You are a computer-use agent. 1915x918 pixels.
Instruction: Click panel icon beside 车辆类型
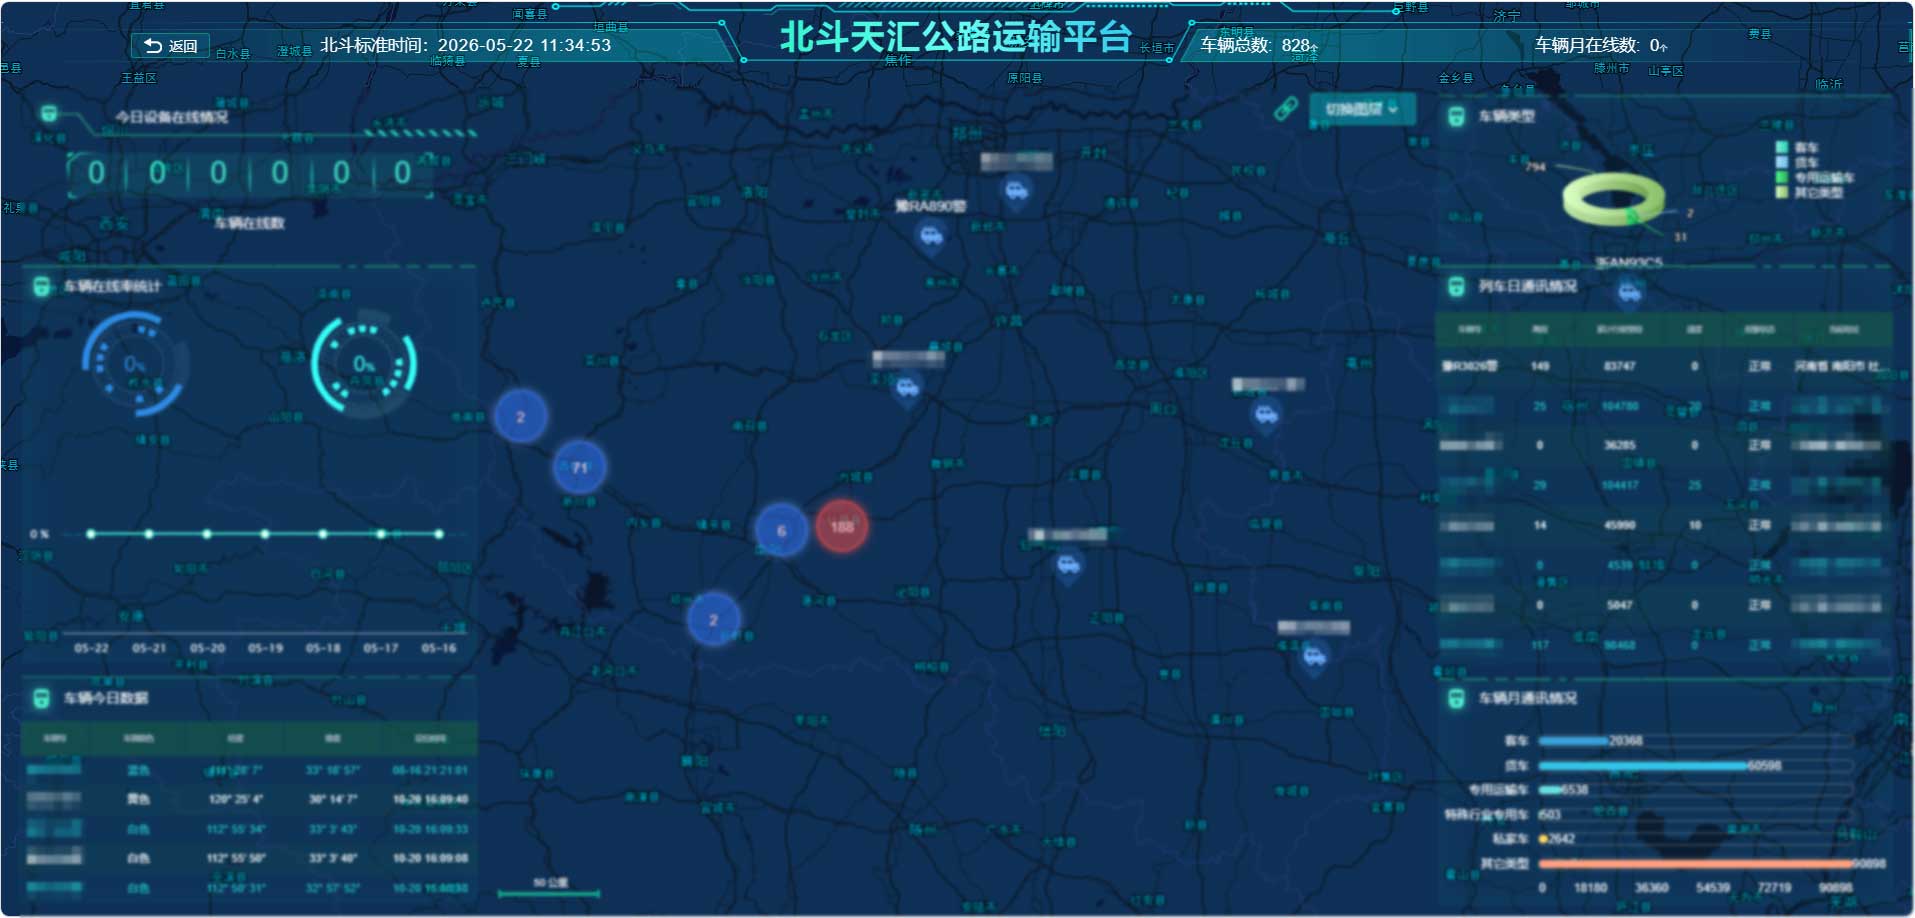point(1456,116)
